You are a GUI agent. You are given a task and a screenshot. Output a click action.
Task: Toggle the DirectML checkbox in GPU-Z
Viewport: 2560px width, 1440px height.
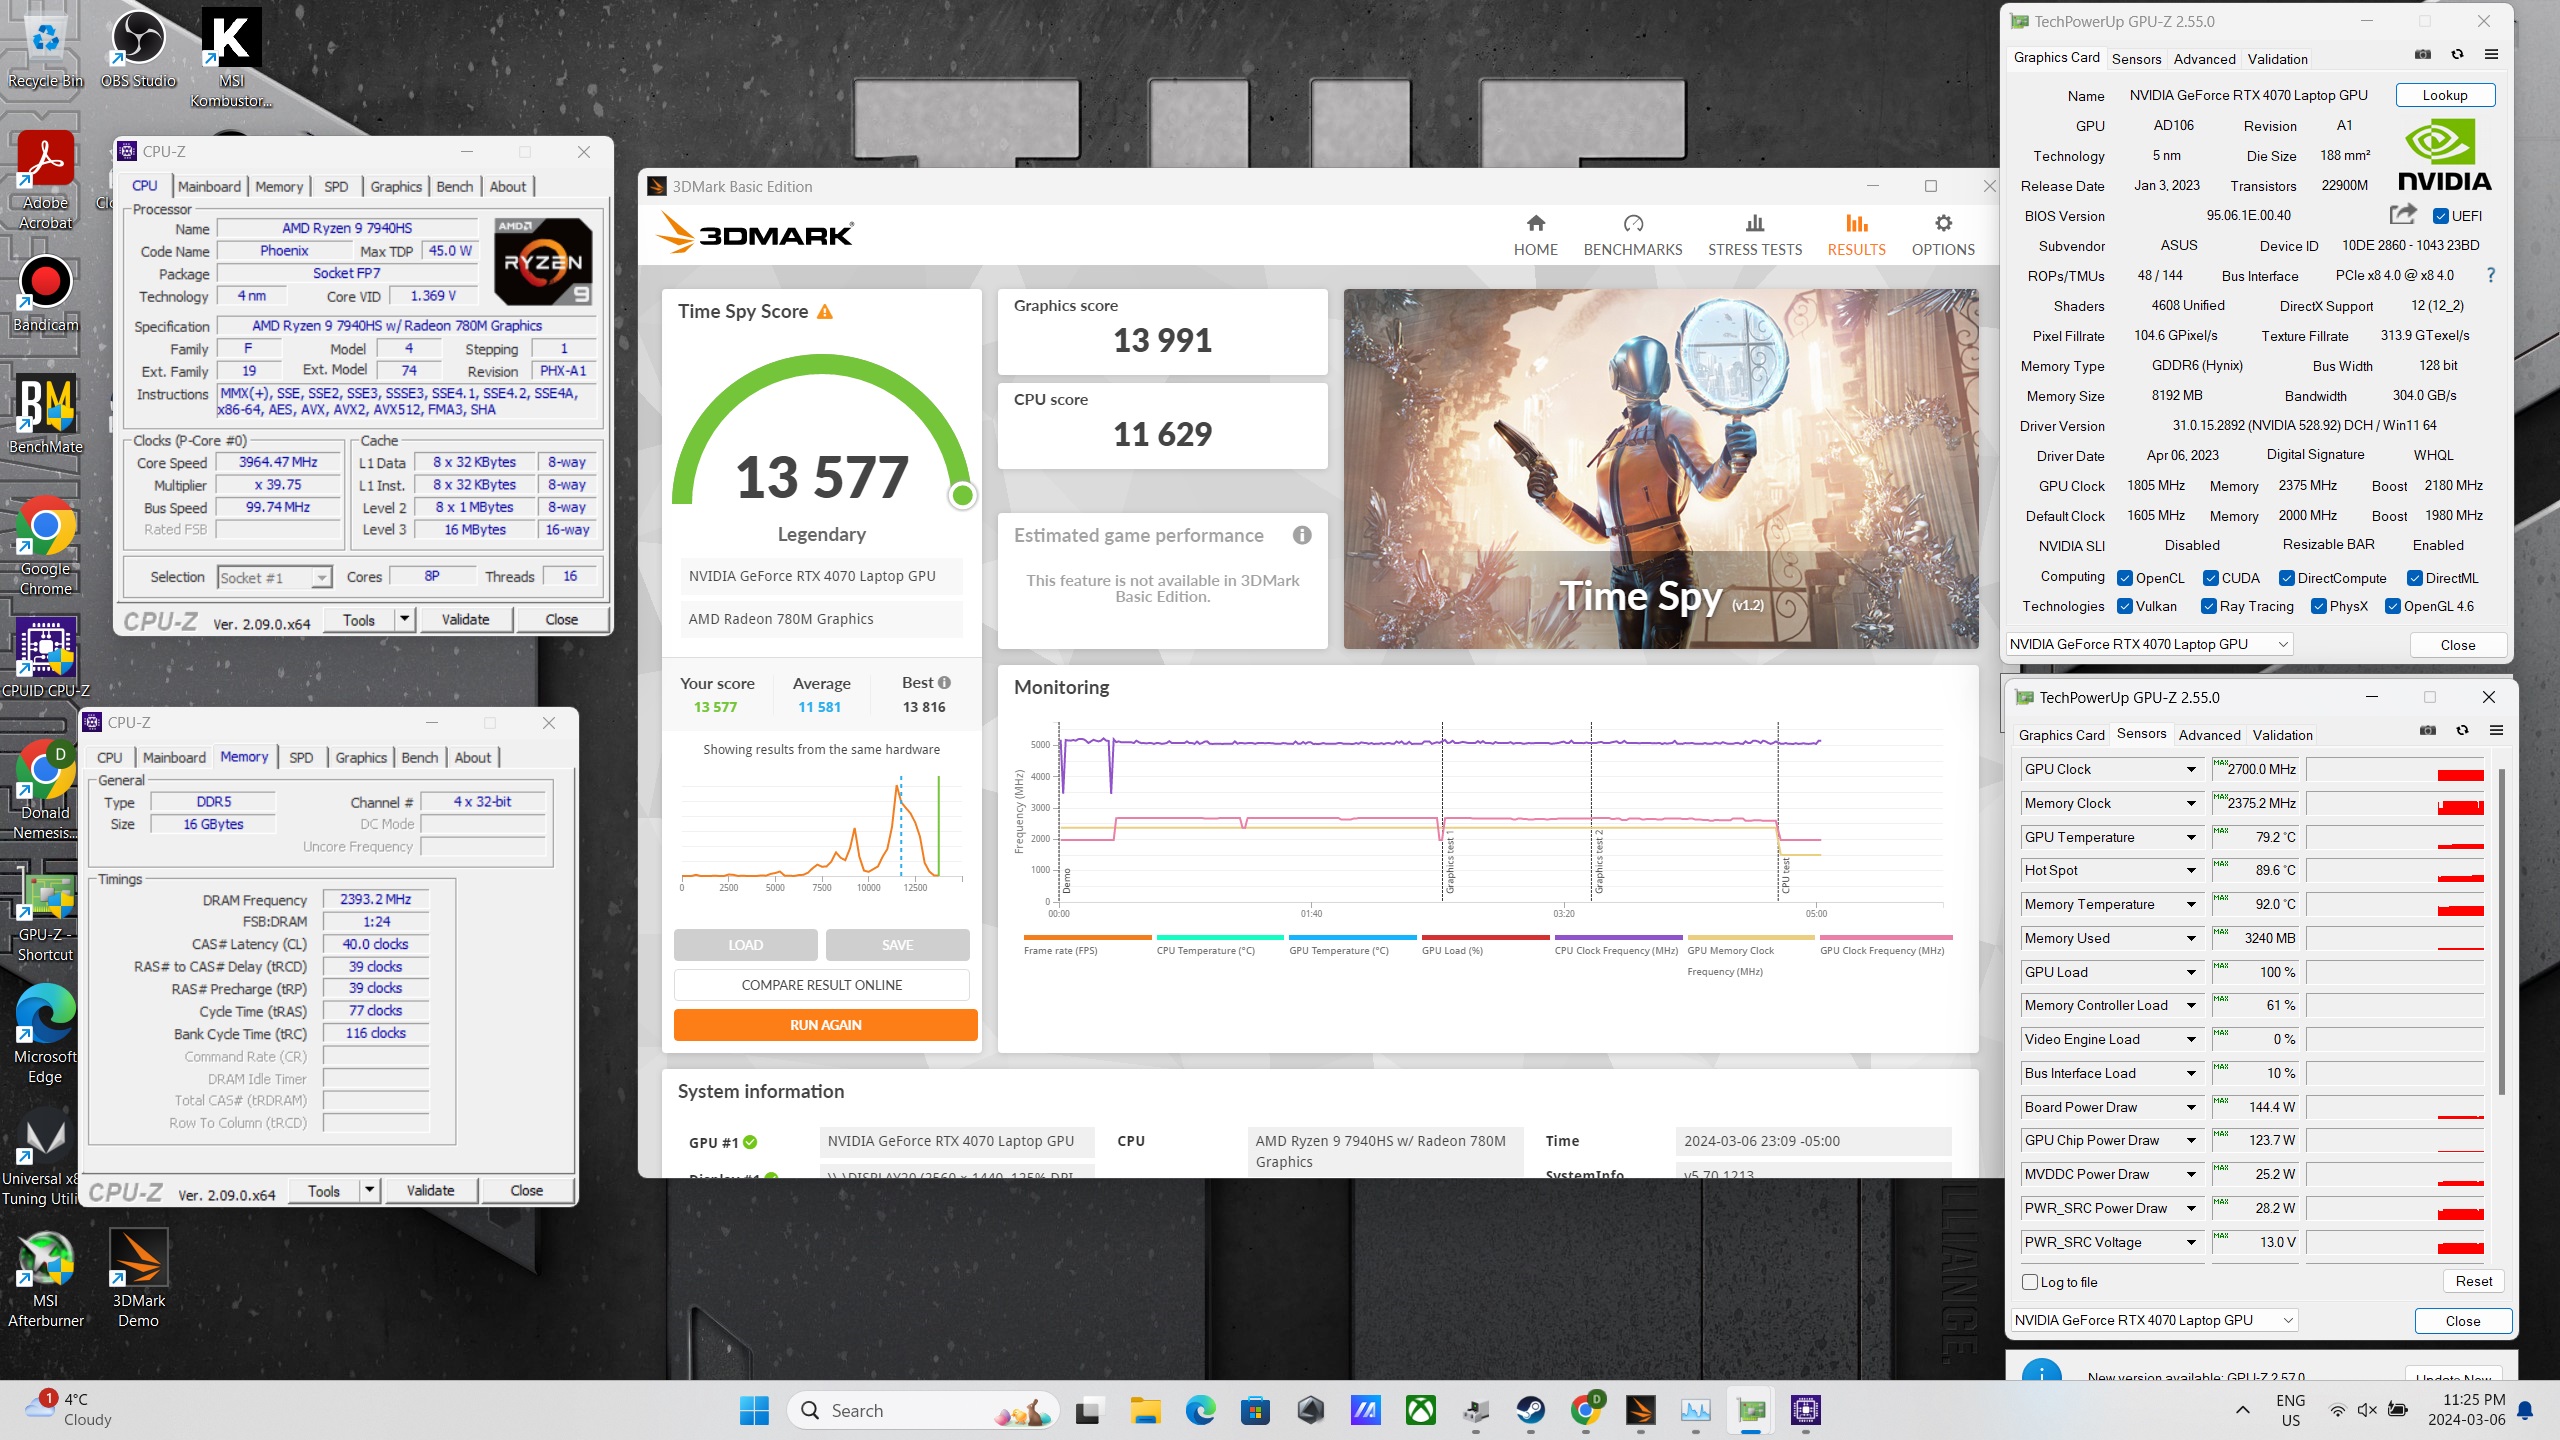[2414, 578]
